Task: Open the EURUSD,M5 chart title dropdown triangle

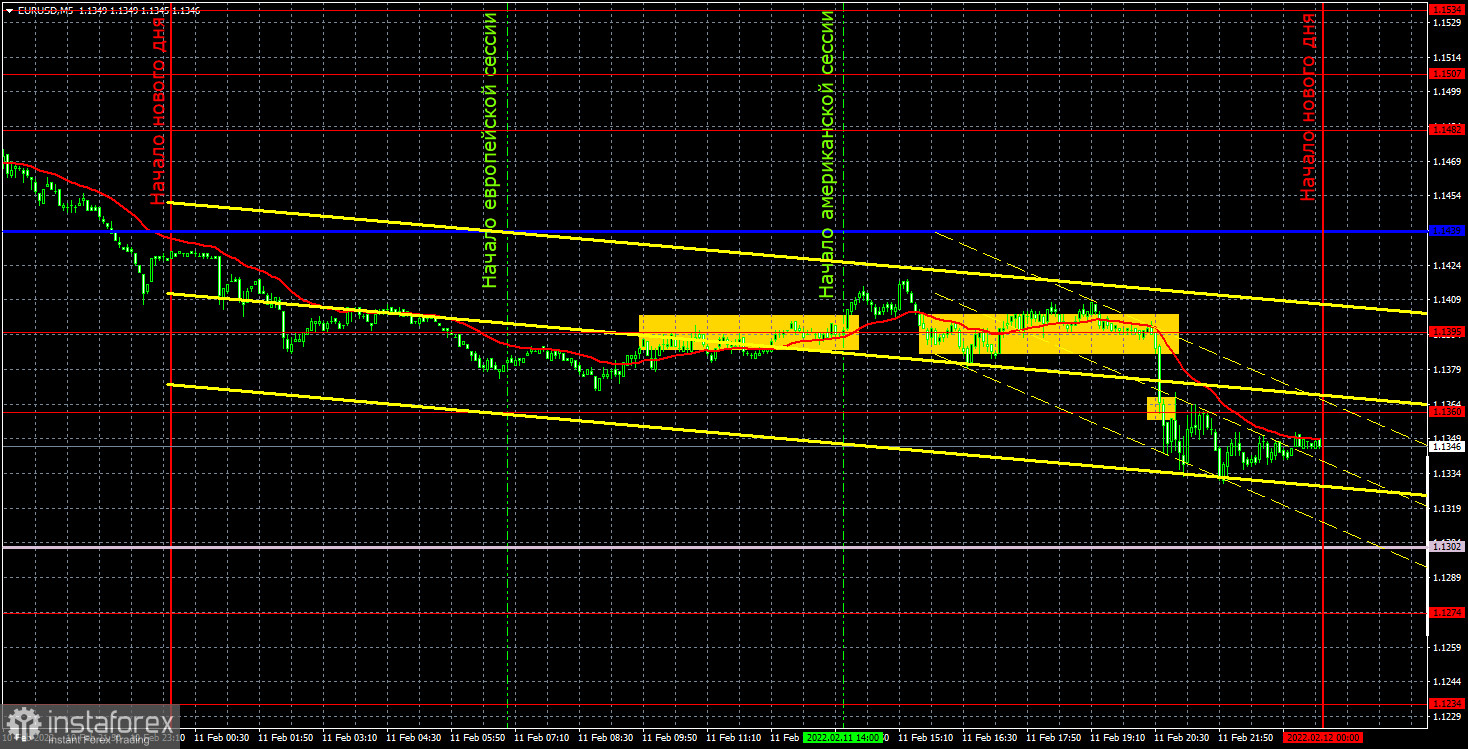Action: click(9, 9)
